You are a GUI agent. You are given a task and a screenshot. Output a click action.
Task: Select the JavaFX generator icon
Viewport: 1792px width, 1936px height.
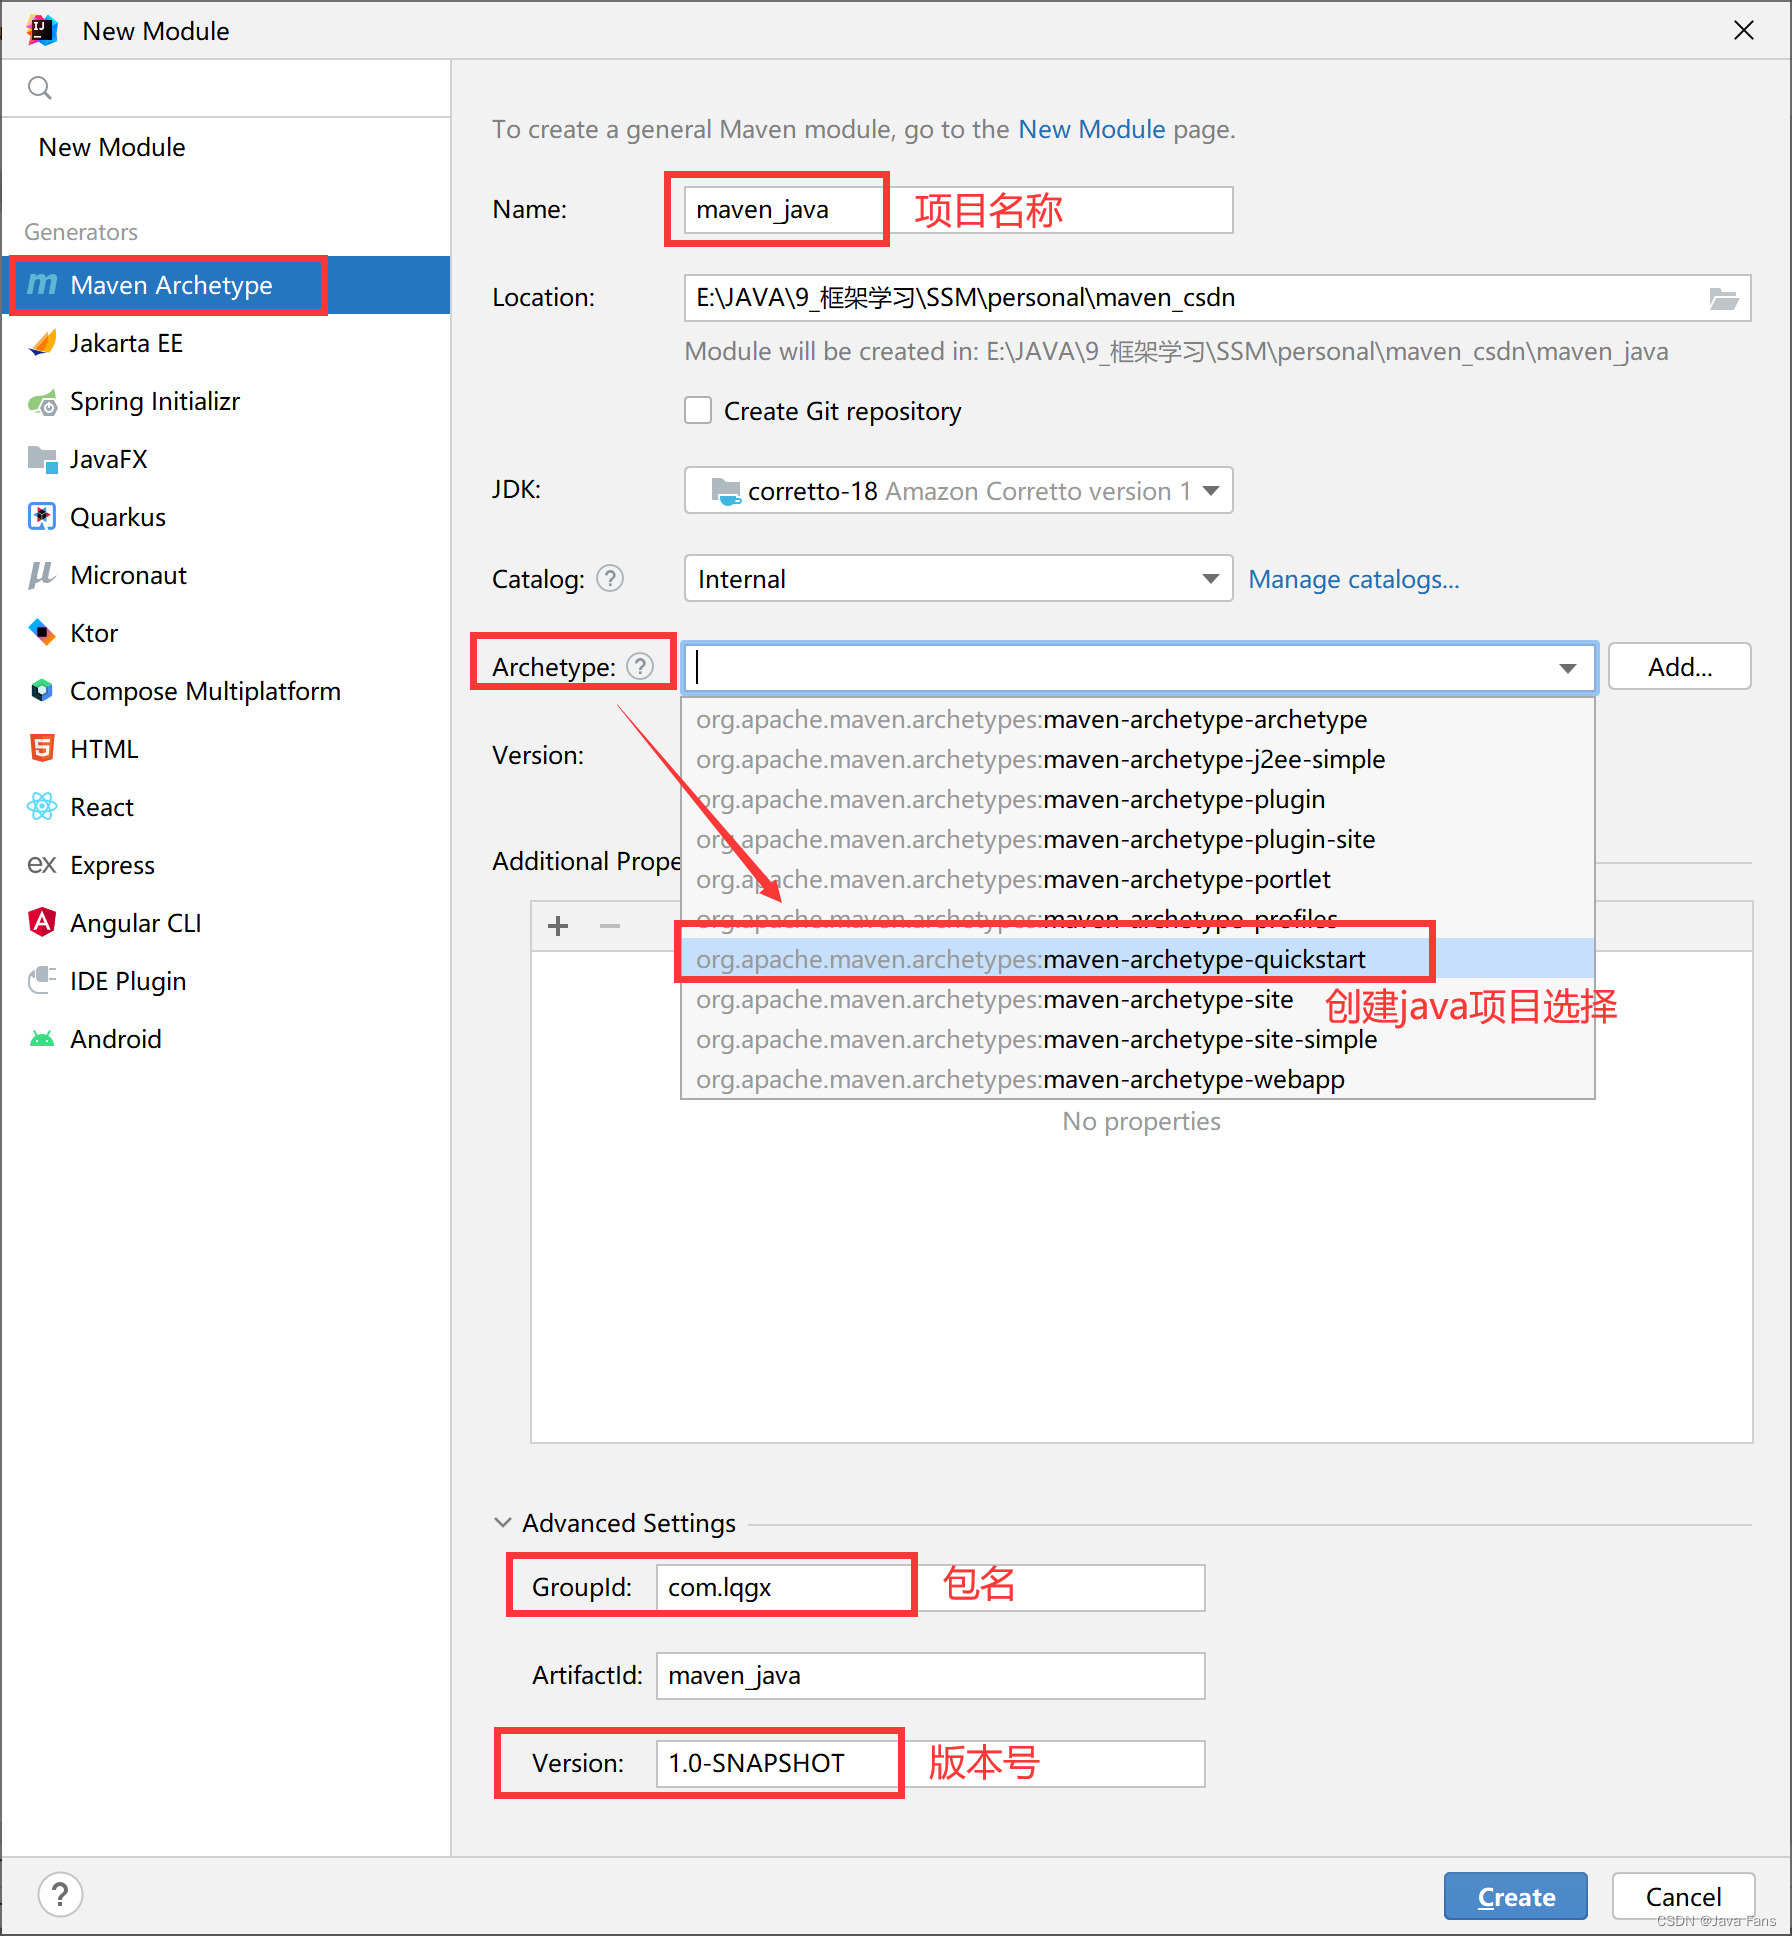tap(42, 460)
